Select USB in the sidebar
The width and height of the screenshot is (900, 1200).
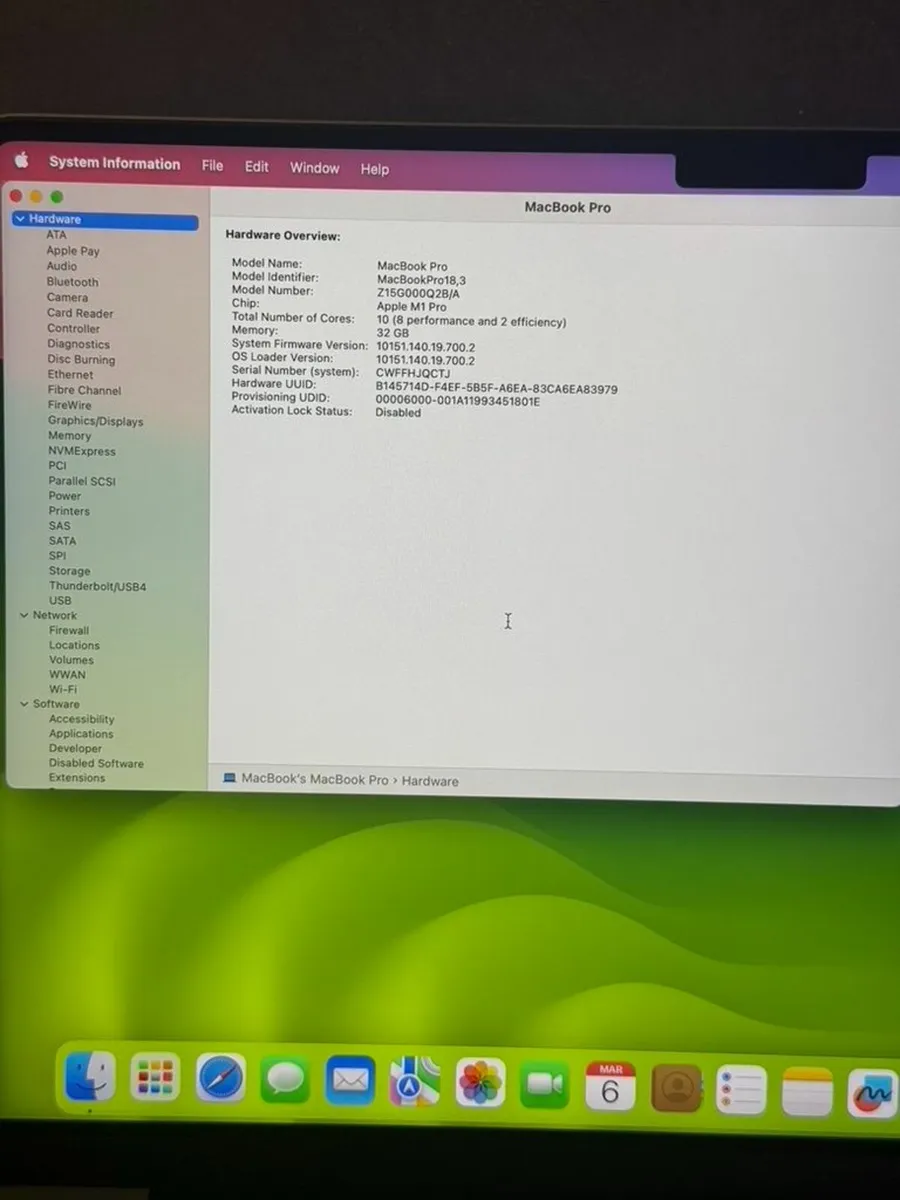[x=60, y=601]
